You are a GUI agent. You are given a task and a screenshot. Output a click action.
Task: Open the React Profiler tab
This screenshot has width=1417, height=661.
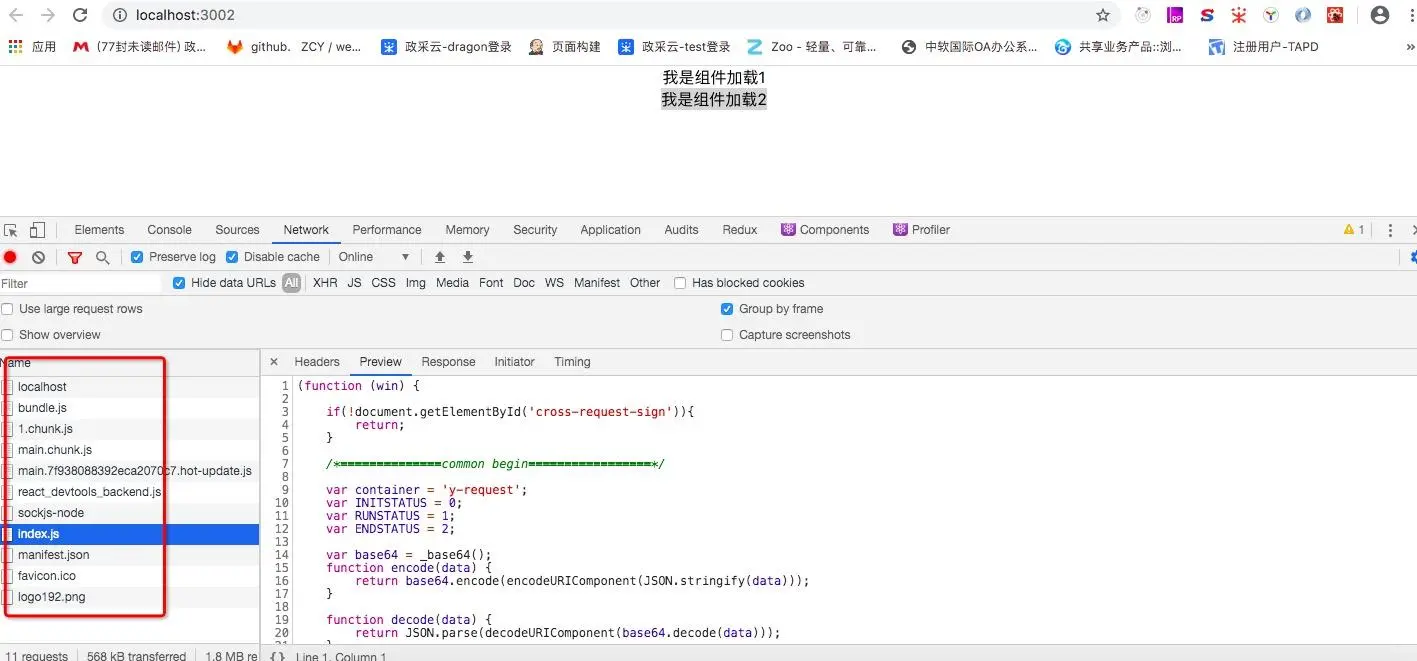921,230
